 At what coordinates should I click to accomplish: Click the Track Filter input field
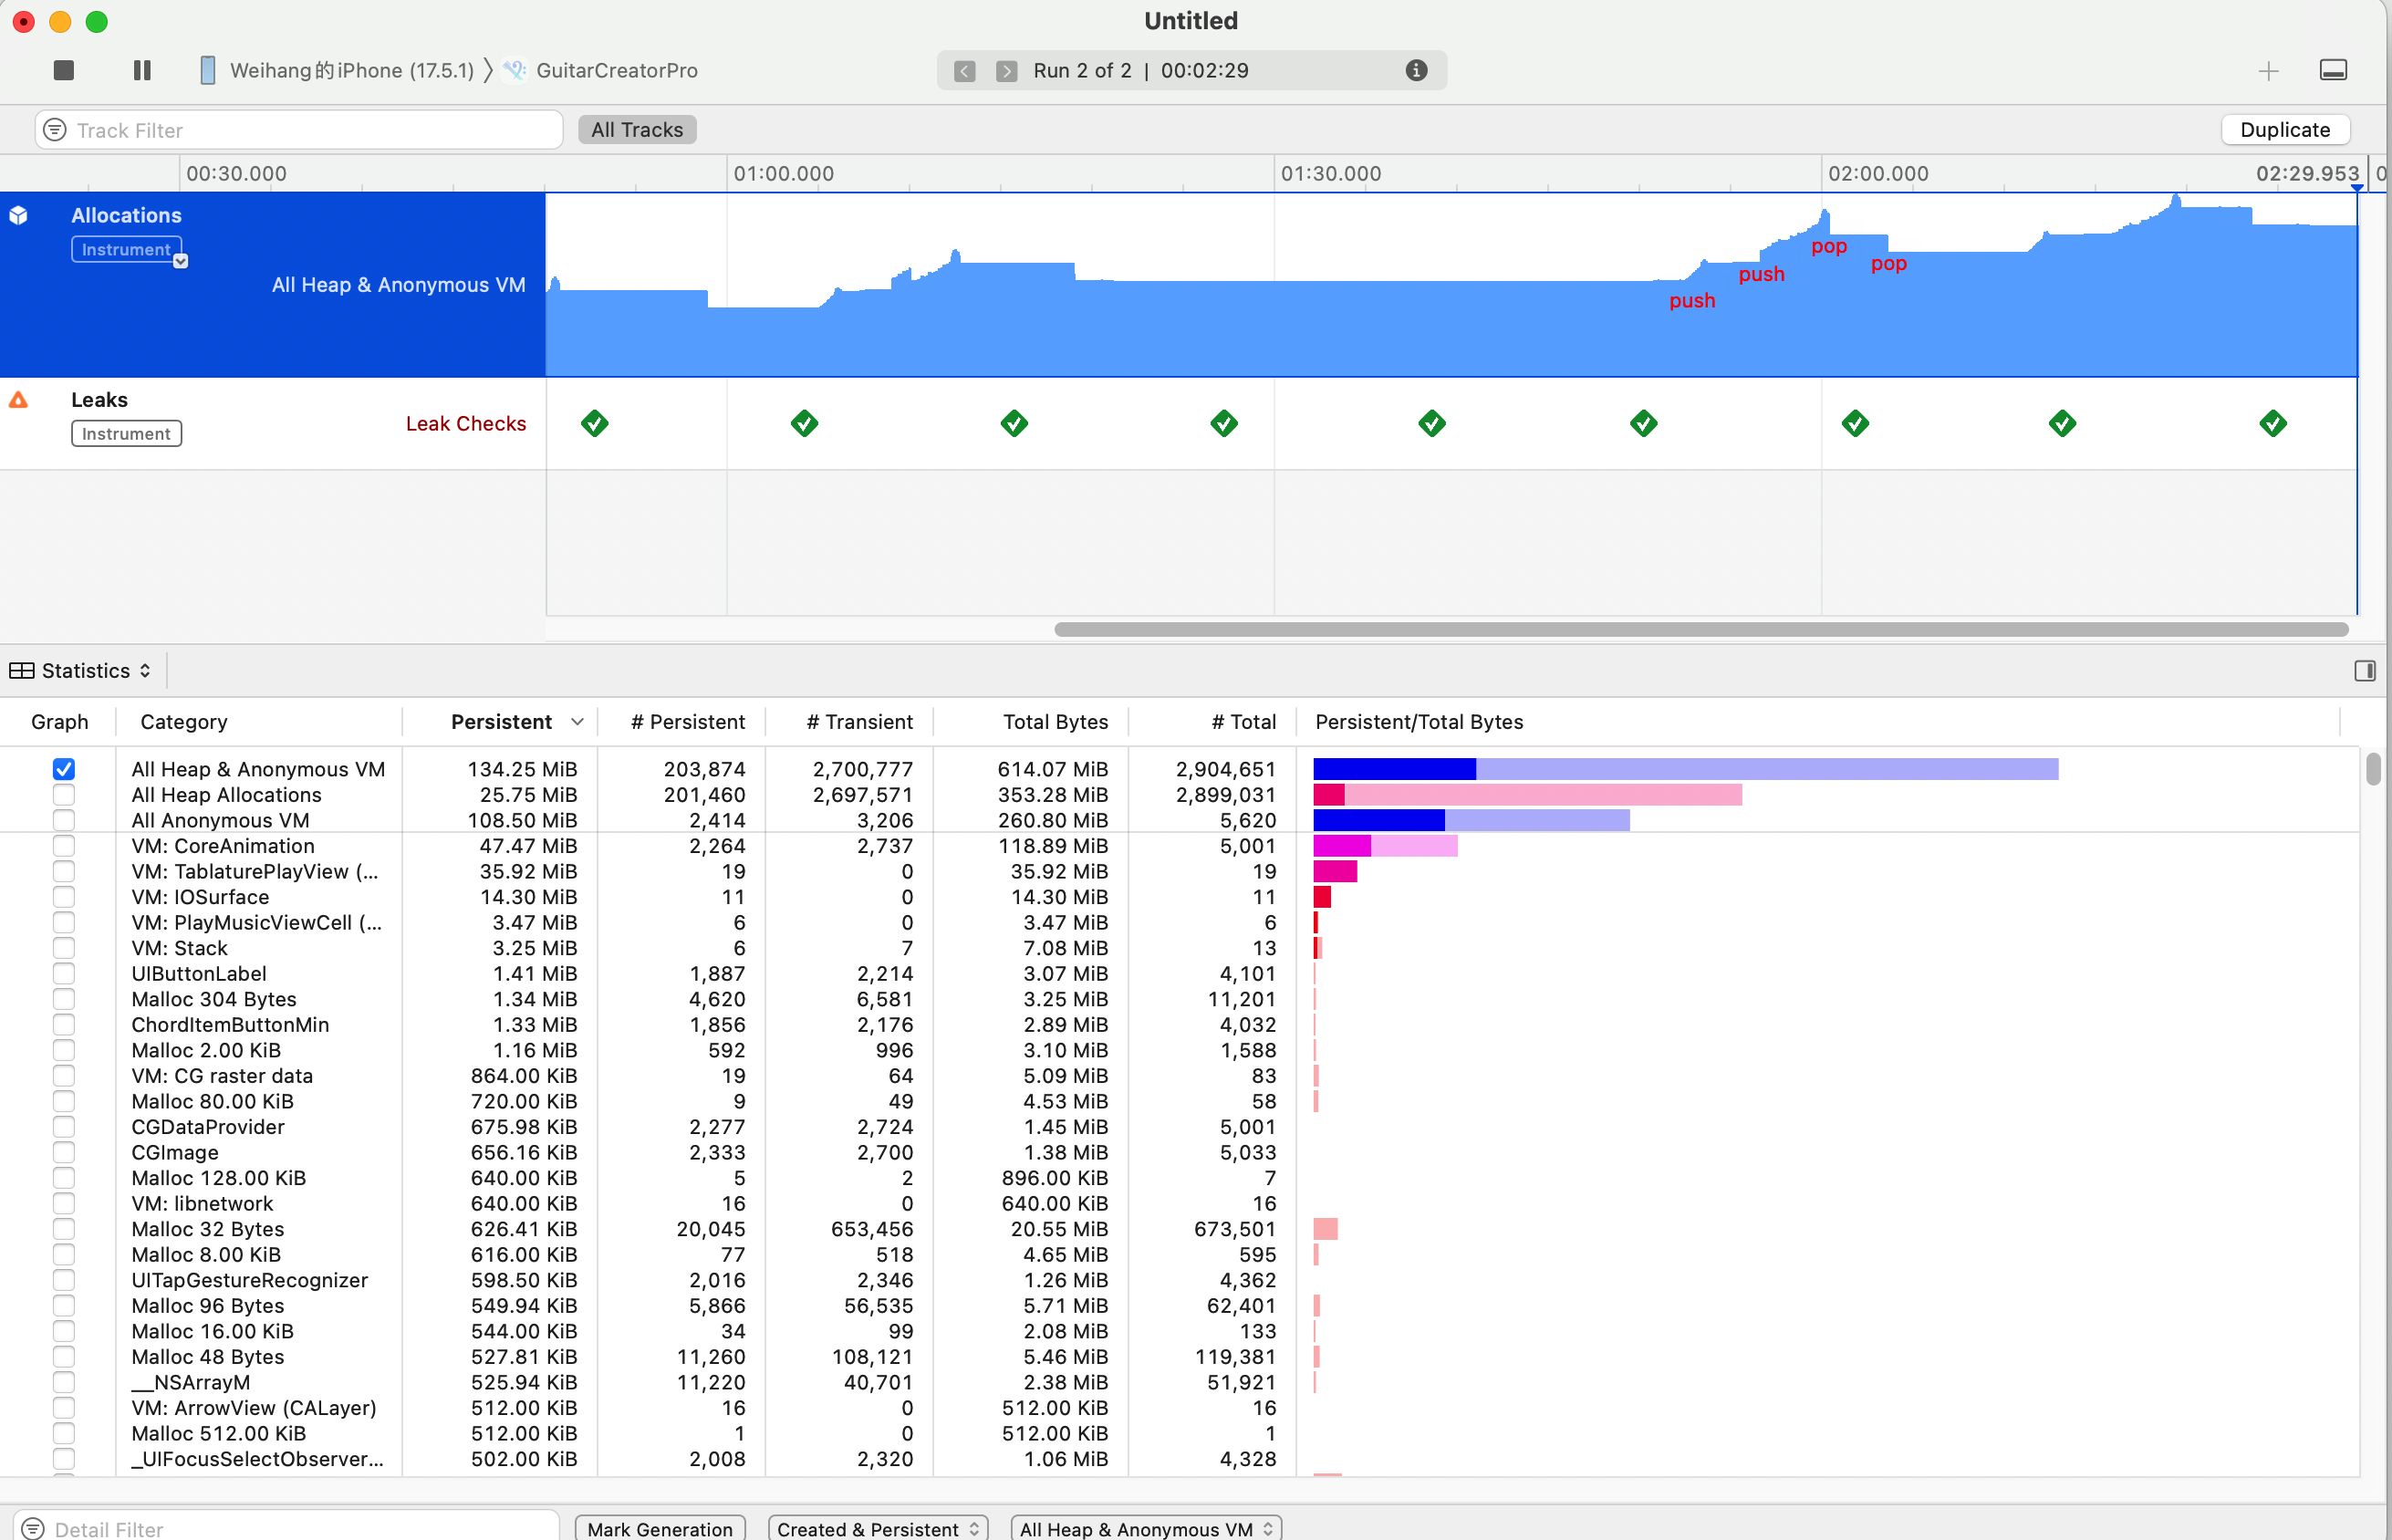(x=299, y=130)
